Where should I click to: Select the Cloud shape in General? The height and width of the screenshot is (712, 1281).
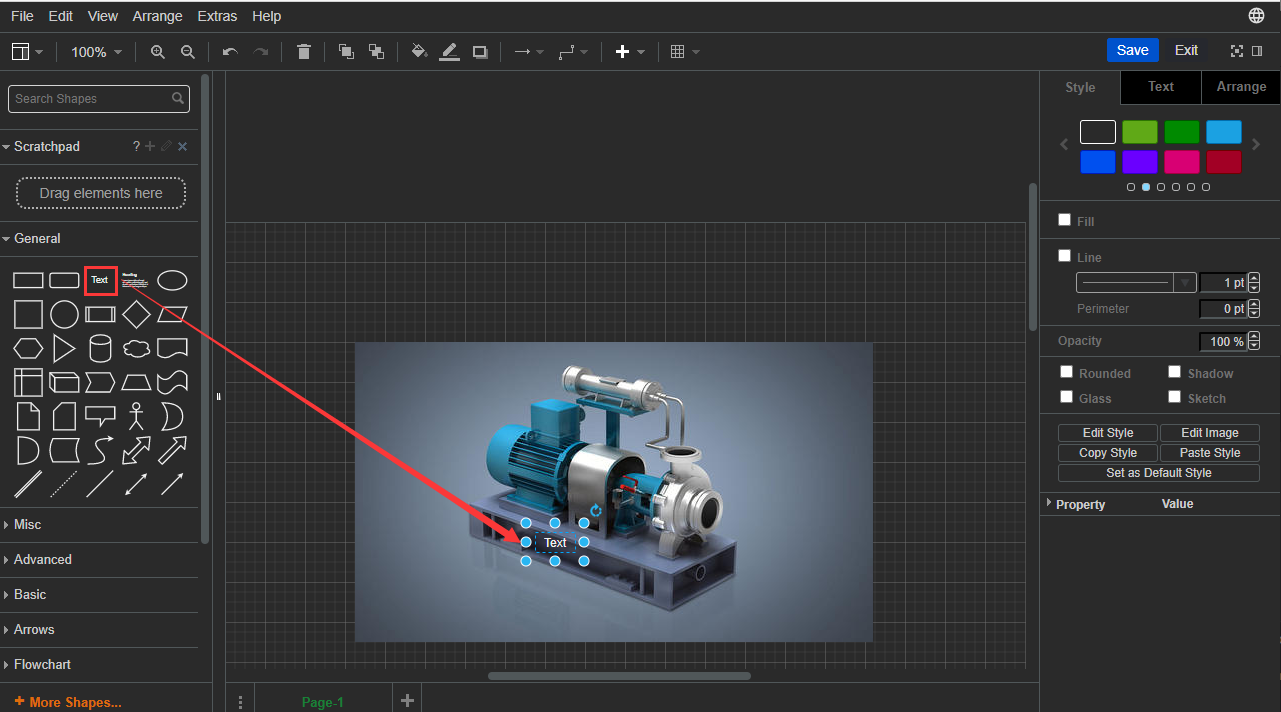point(136,349)
